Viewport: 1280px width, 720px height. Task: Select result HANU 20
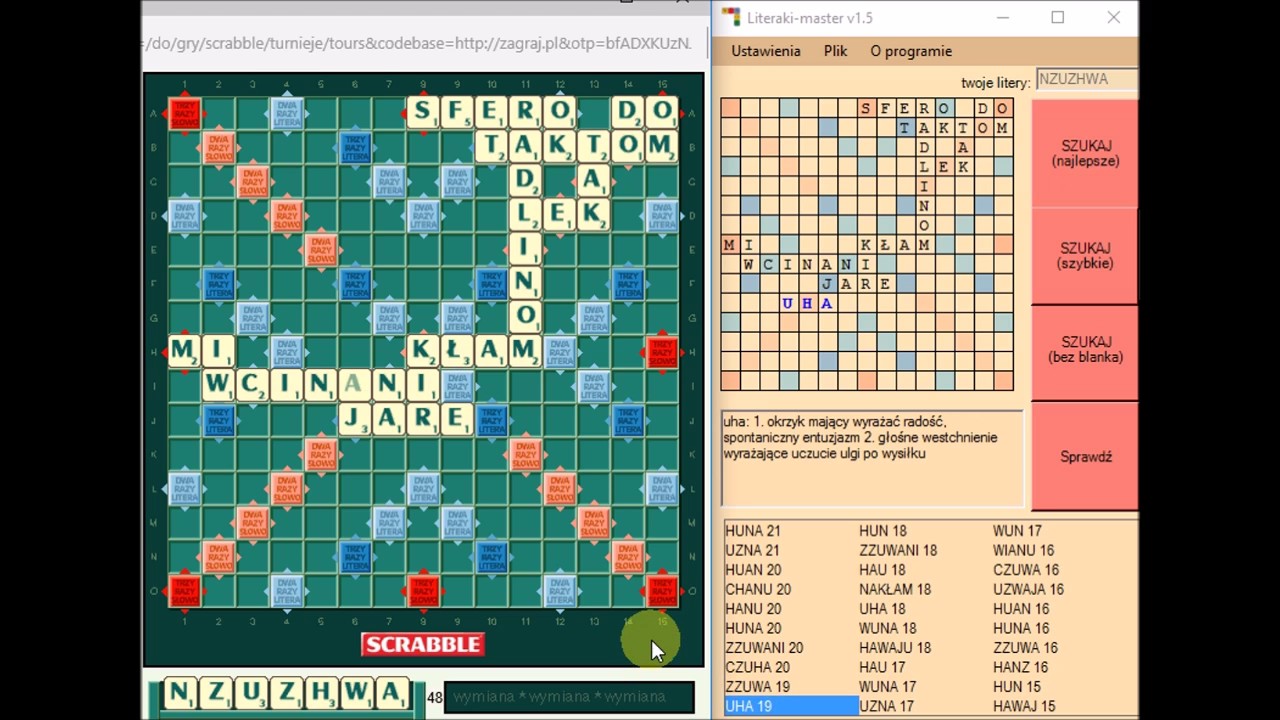coord(753,608)
